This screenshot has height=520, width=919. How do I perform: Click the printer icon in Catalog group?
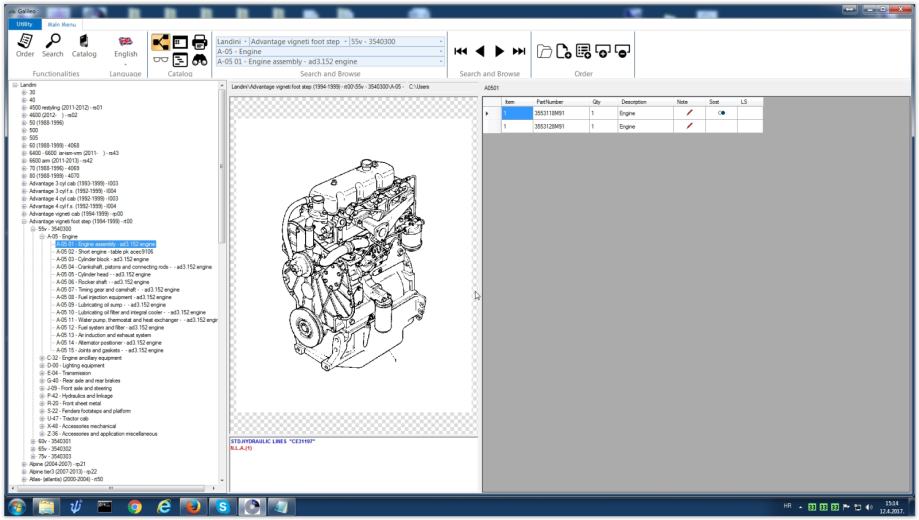[x=200, y=42]
